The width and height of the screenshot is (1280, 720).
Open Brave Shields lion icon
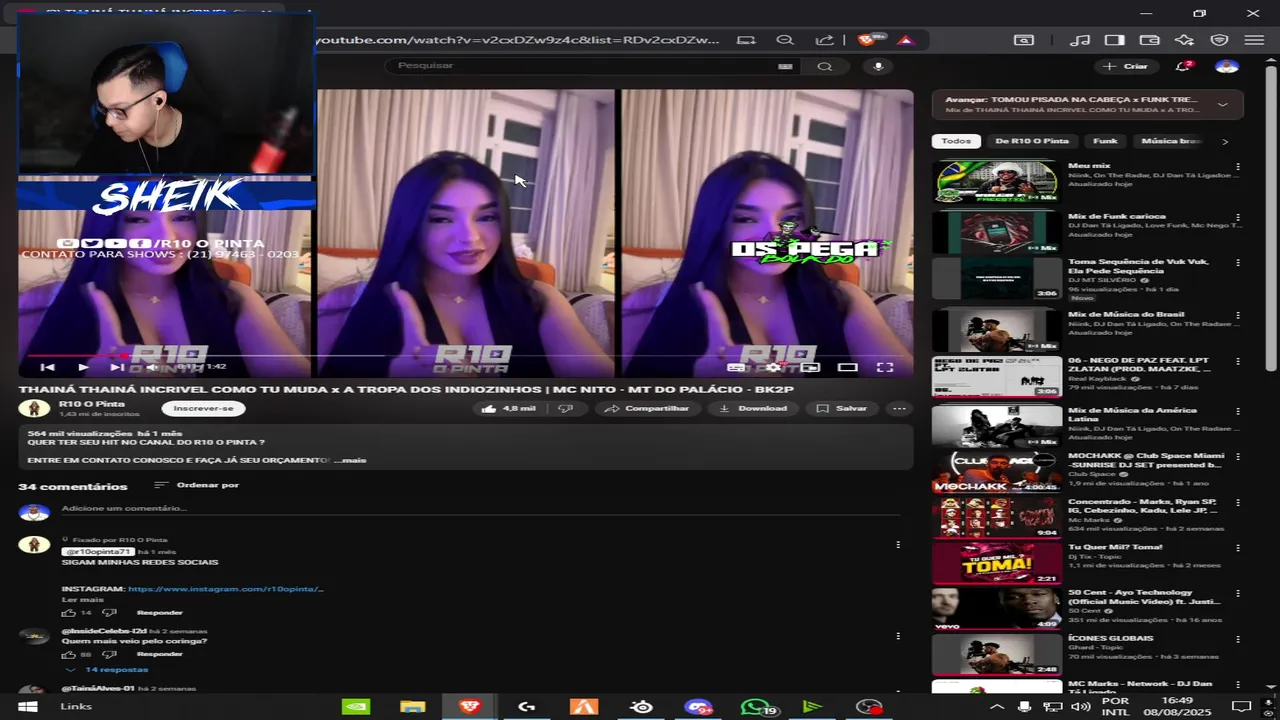[x=866, y=40]
